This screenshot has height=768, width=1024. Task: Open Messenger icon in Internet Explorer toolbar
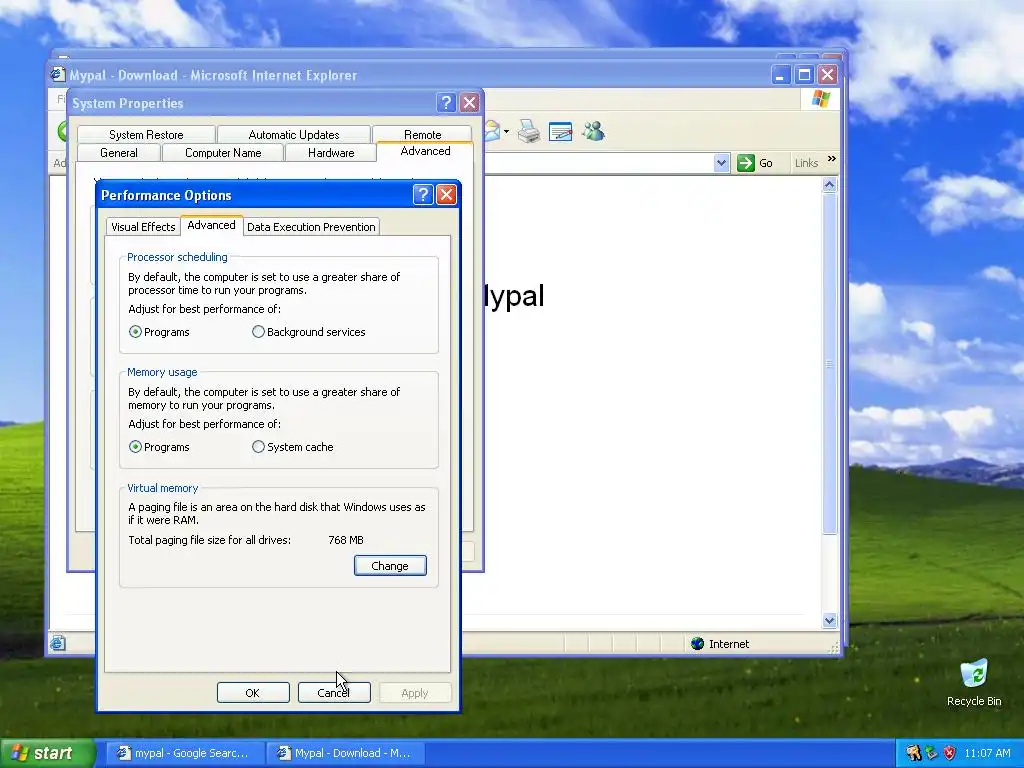(x=593, y=132)
